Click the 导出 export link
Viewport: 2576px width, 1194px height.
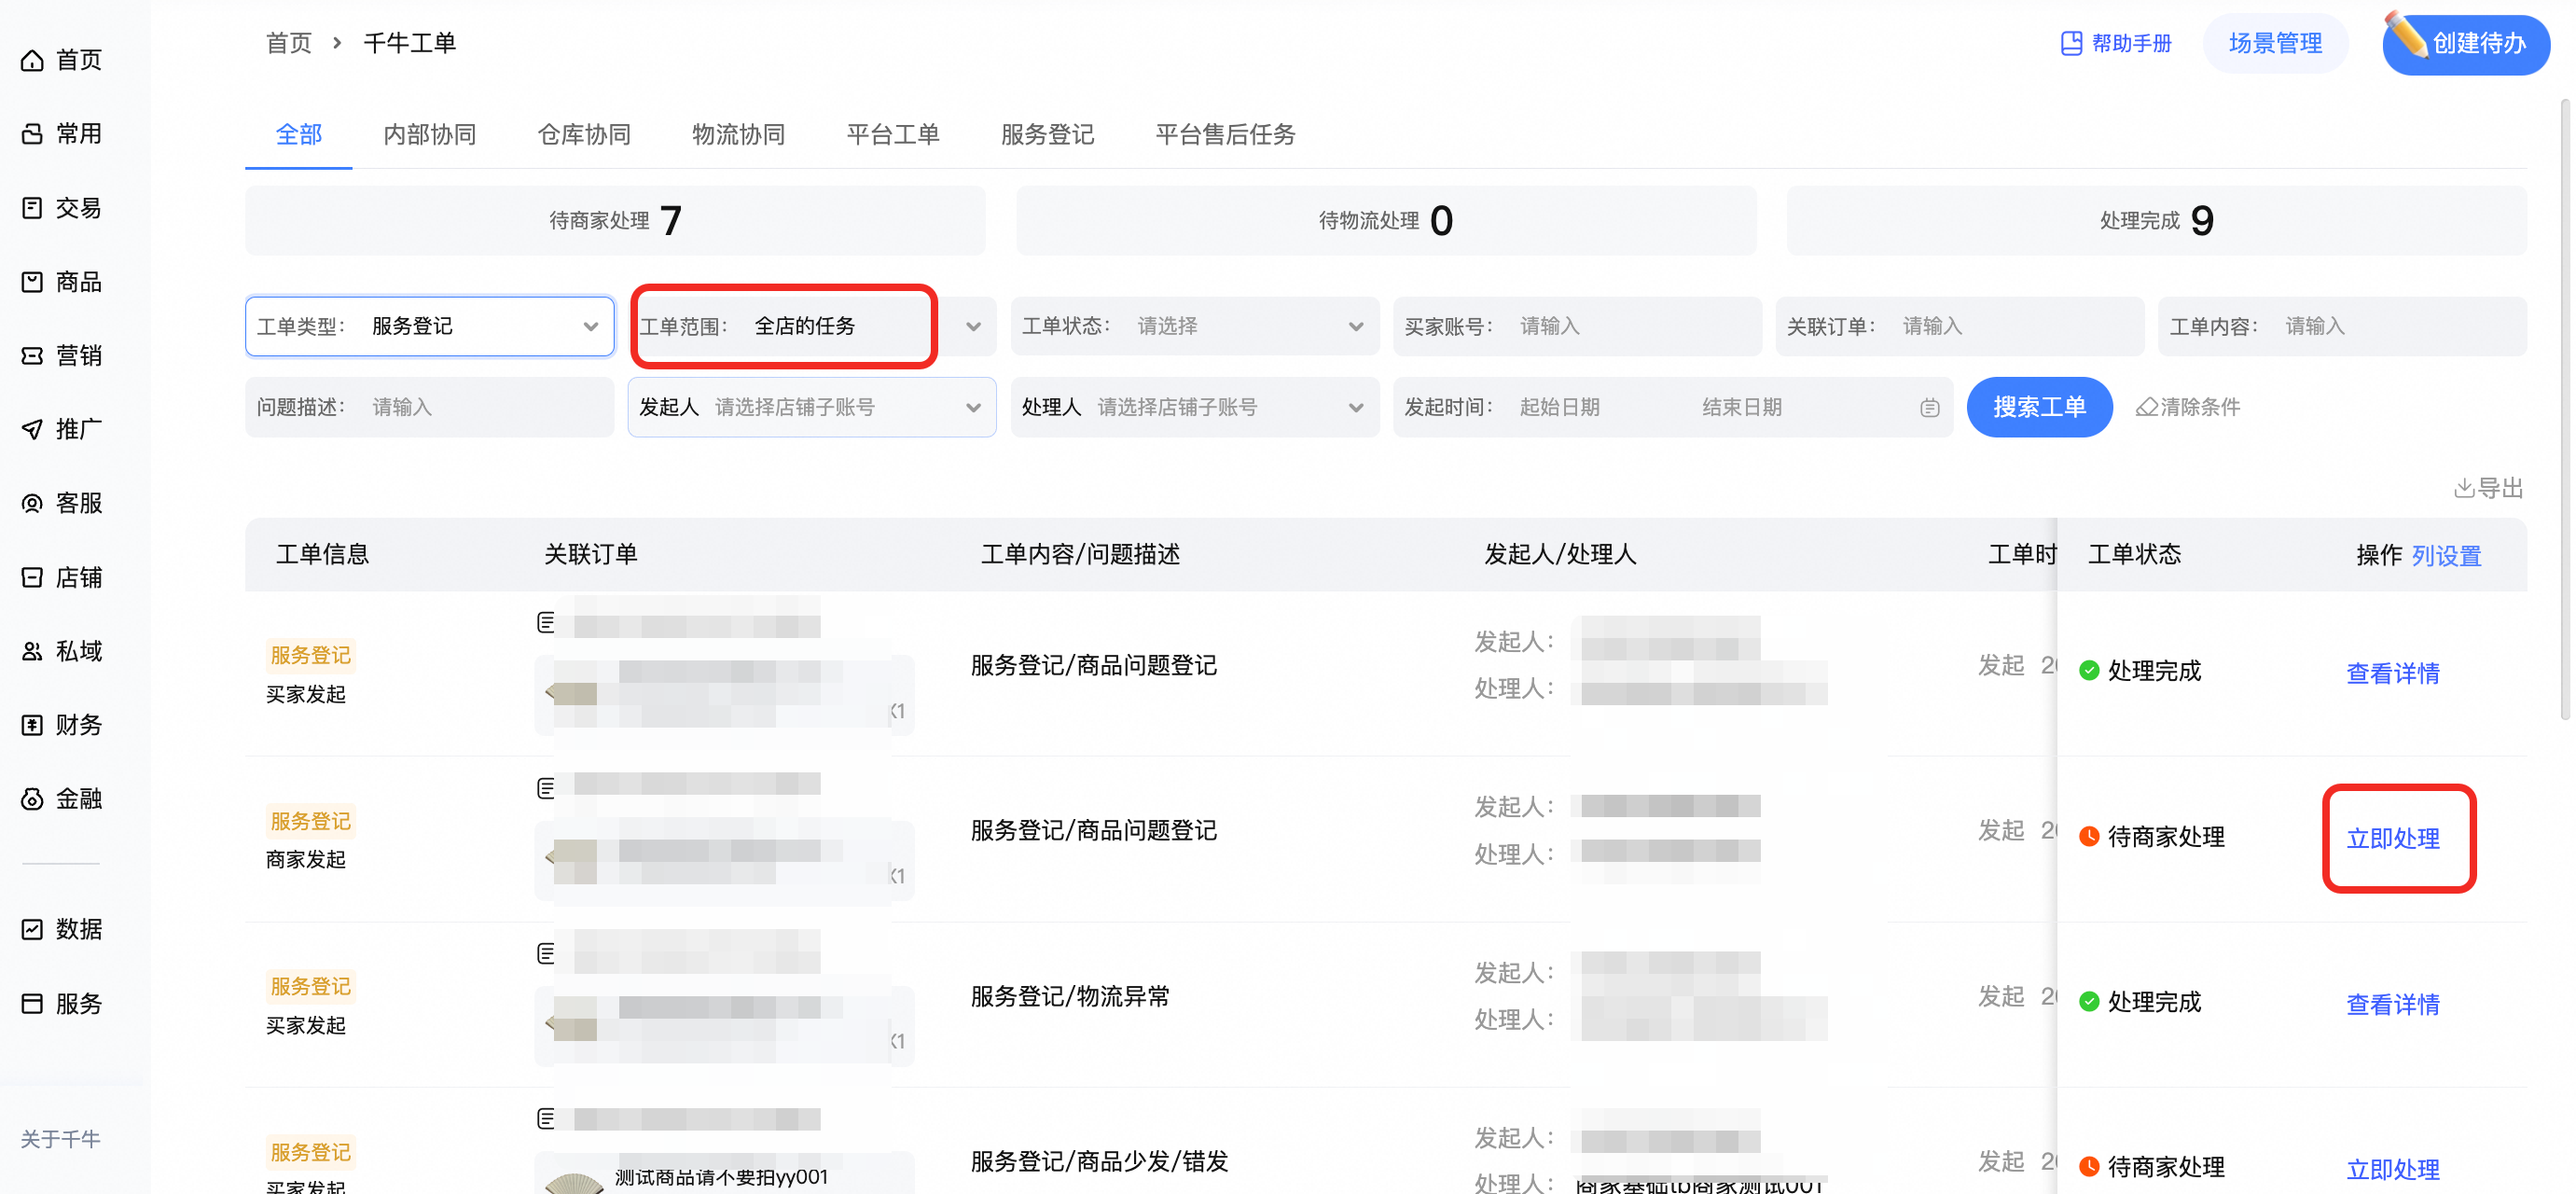(x=2489, y=488)
